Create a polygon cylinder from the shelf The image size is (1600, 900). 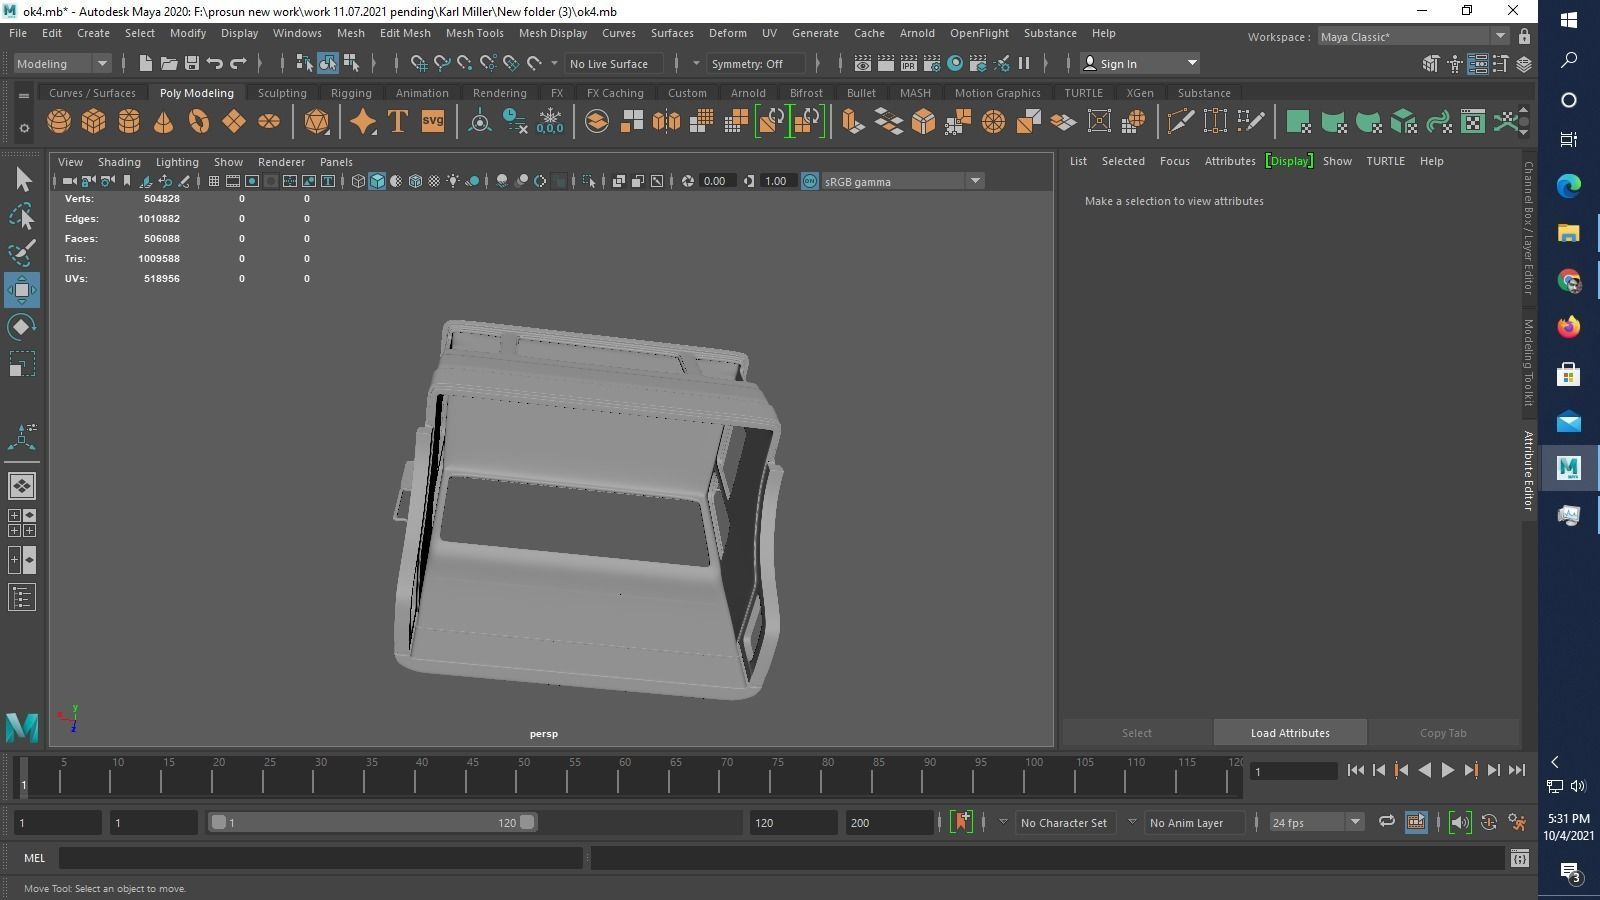pos(129,122)
